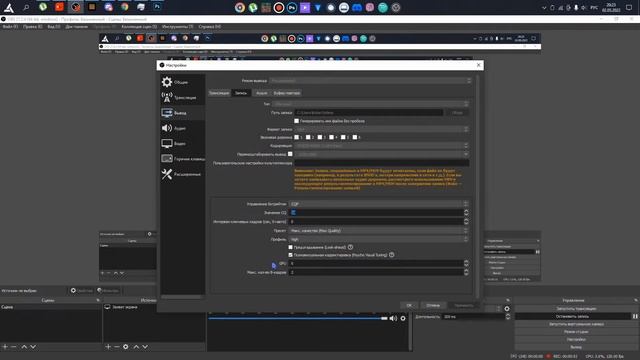This screenshot has height=360, width=640.
Task: Enable audio track 6 checkbox
Action: [x=355, y=137]
